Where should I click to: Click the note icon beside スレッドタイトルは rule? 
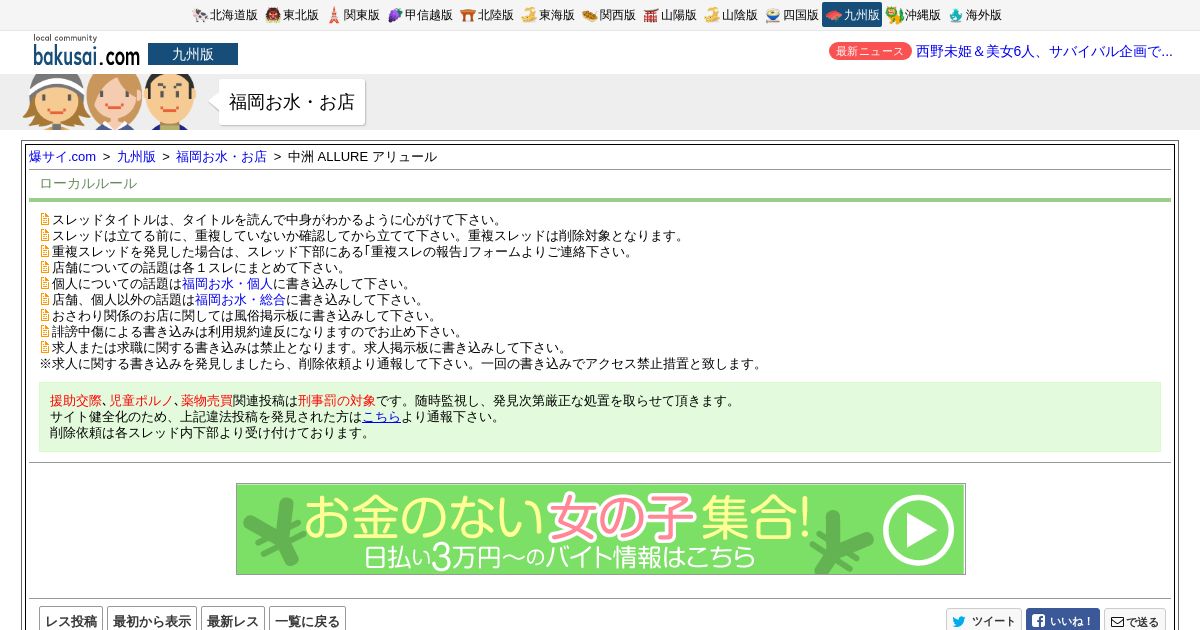click(45, 220)
